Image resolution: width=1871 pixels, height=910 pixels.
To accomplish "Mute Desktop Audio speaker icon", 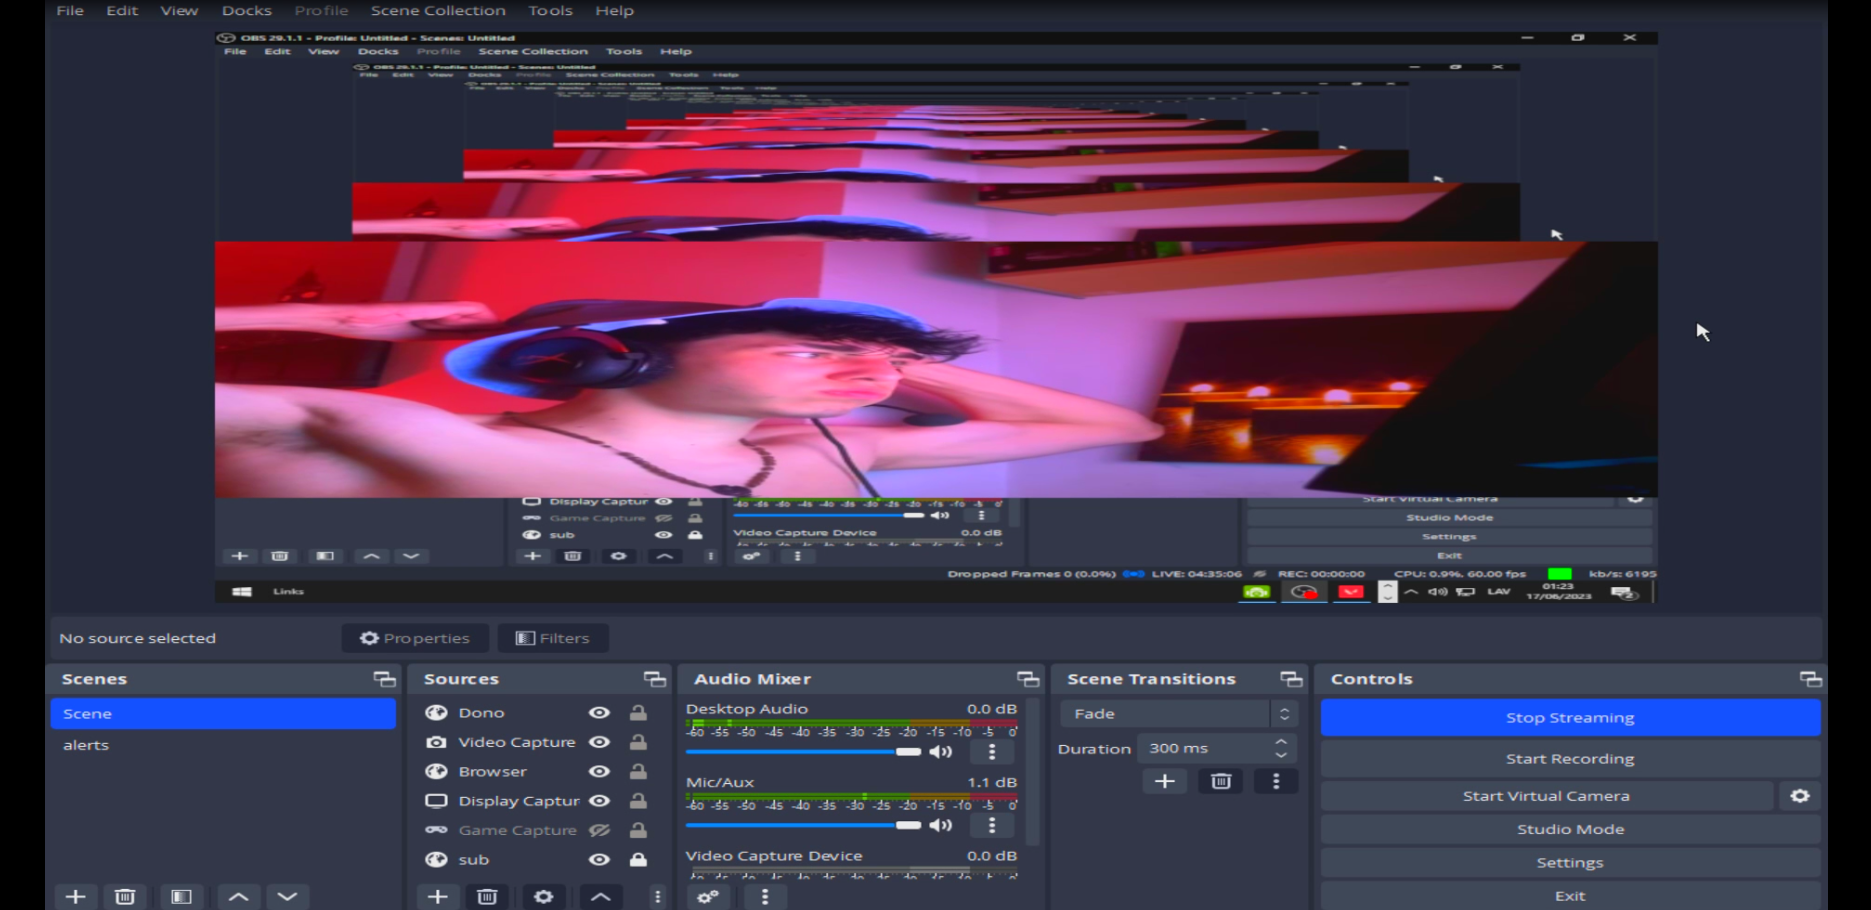I will click(x=940, y=752).
